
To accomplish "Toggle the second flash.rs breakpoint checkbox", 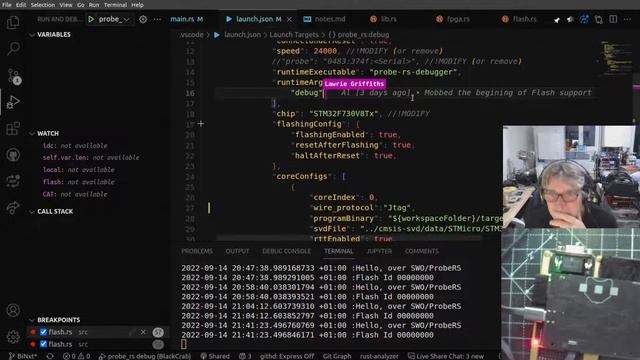I will (x=43, y=344).
